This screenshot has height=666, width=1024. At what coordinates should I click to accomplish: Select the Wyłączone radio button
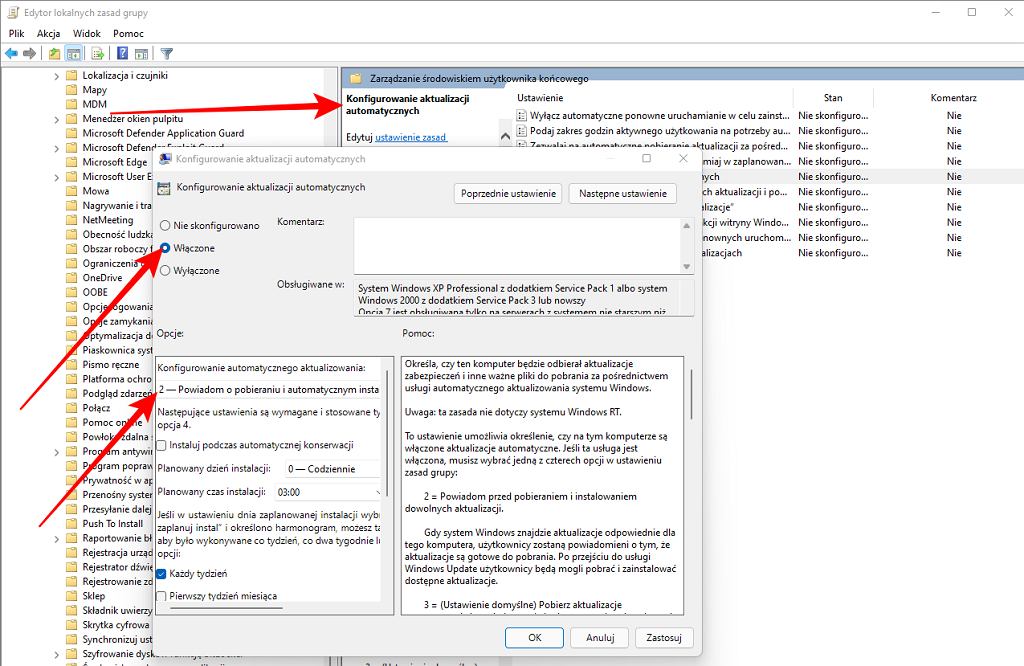pyautogui.click(x=165, y=270)
